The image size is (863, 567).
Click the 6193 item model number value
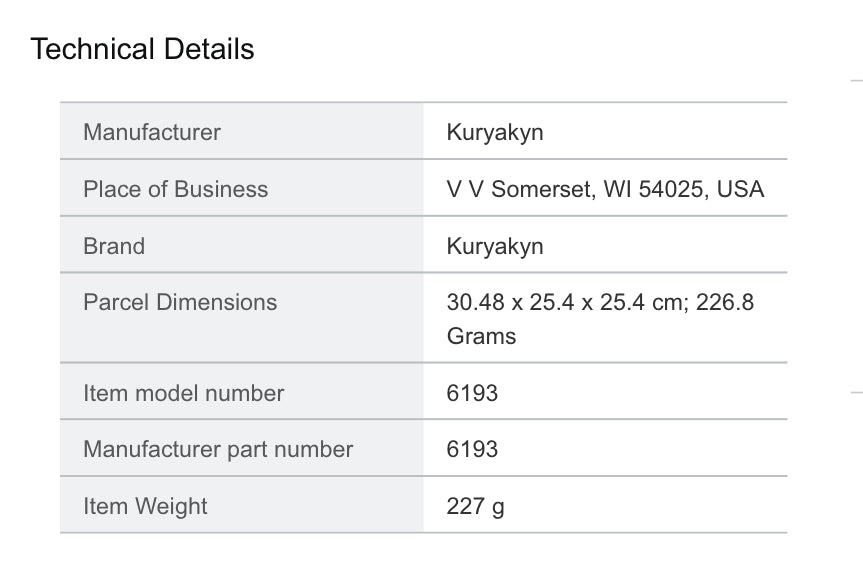[x=473, y=393]
